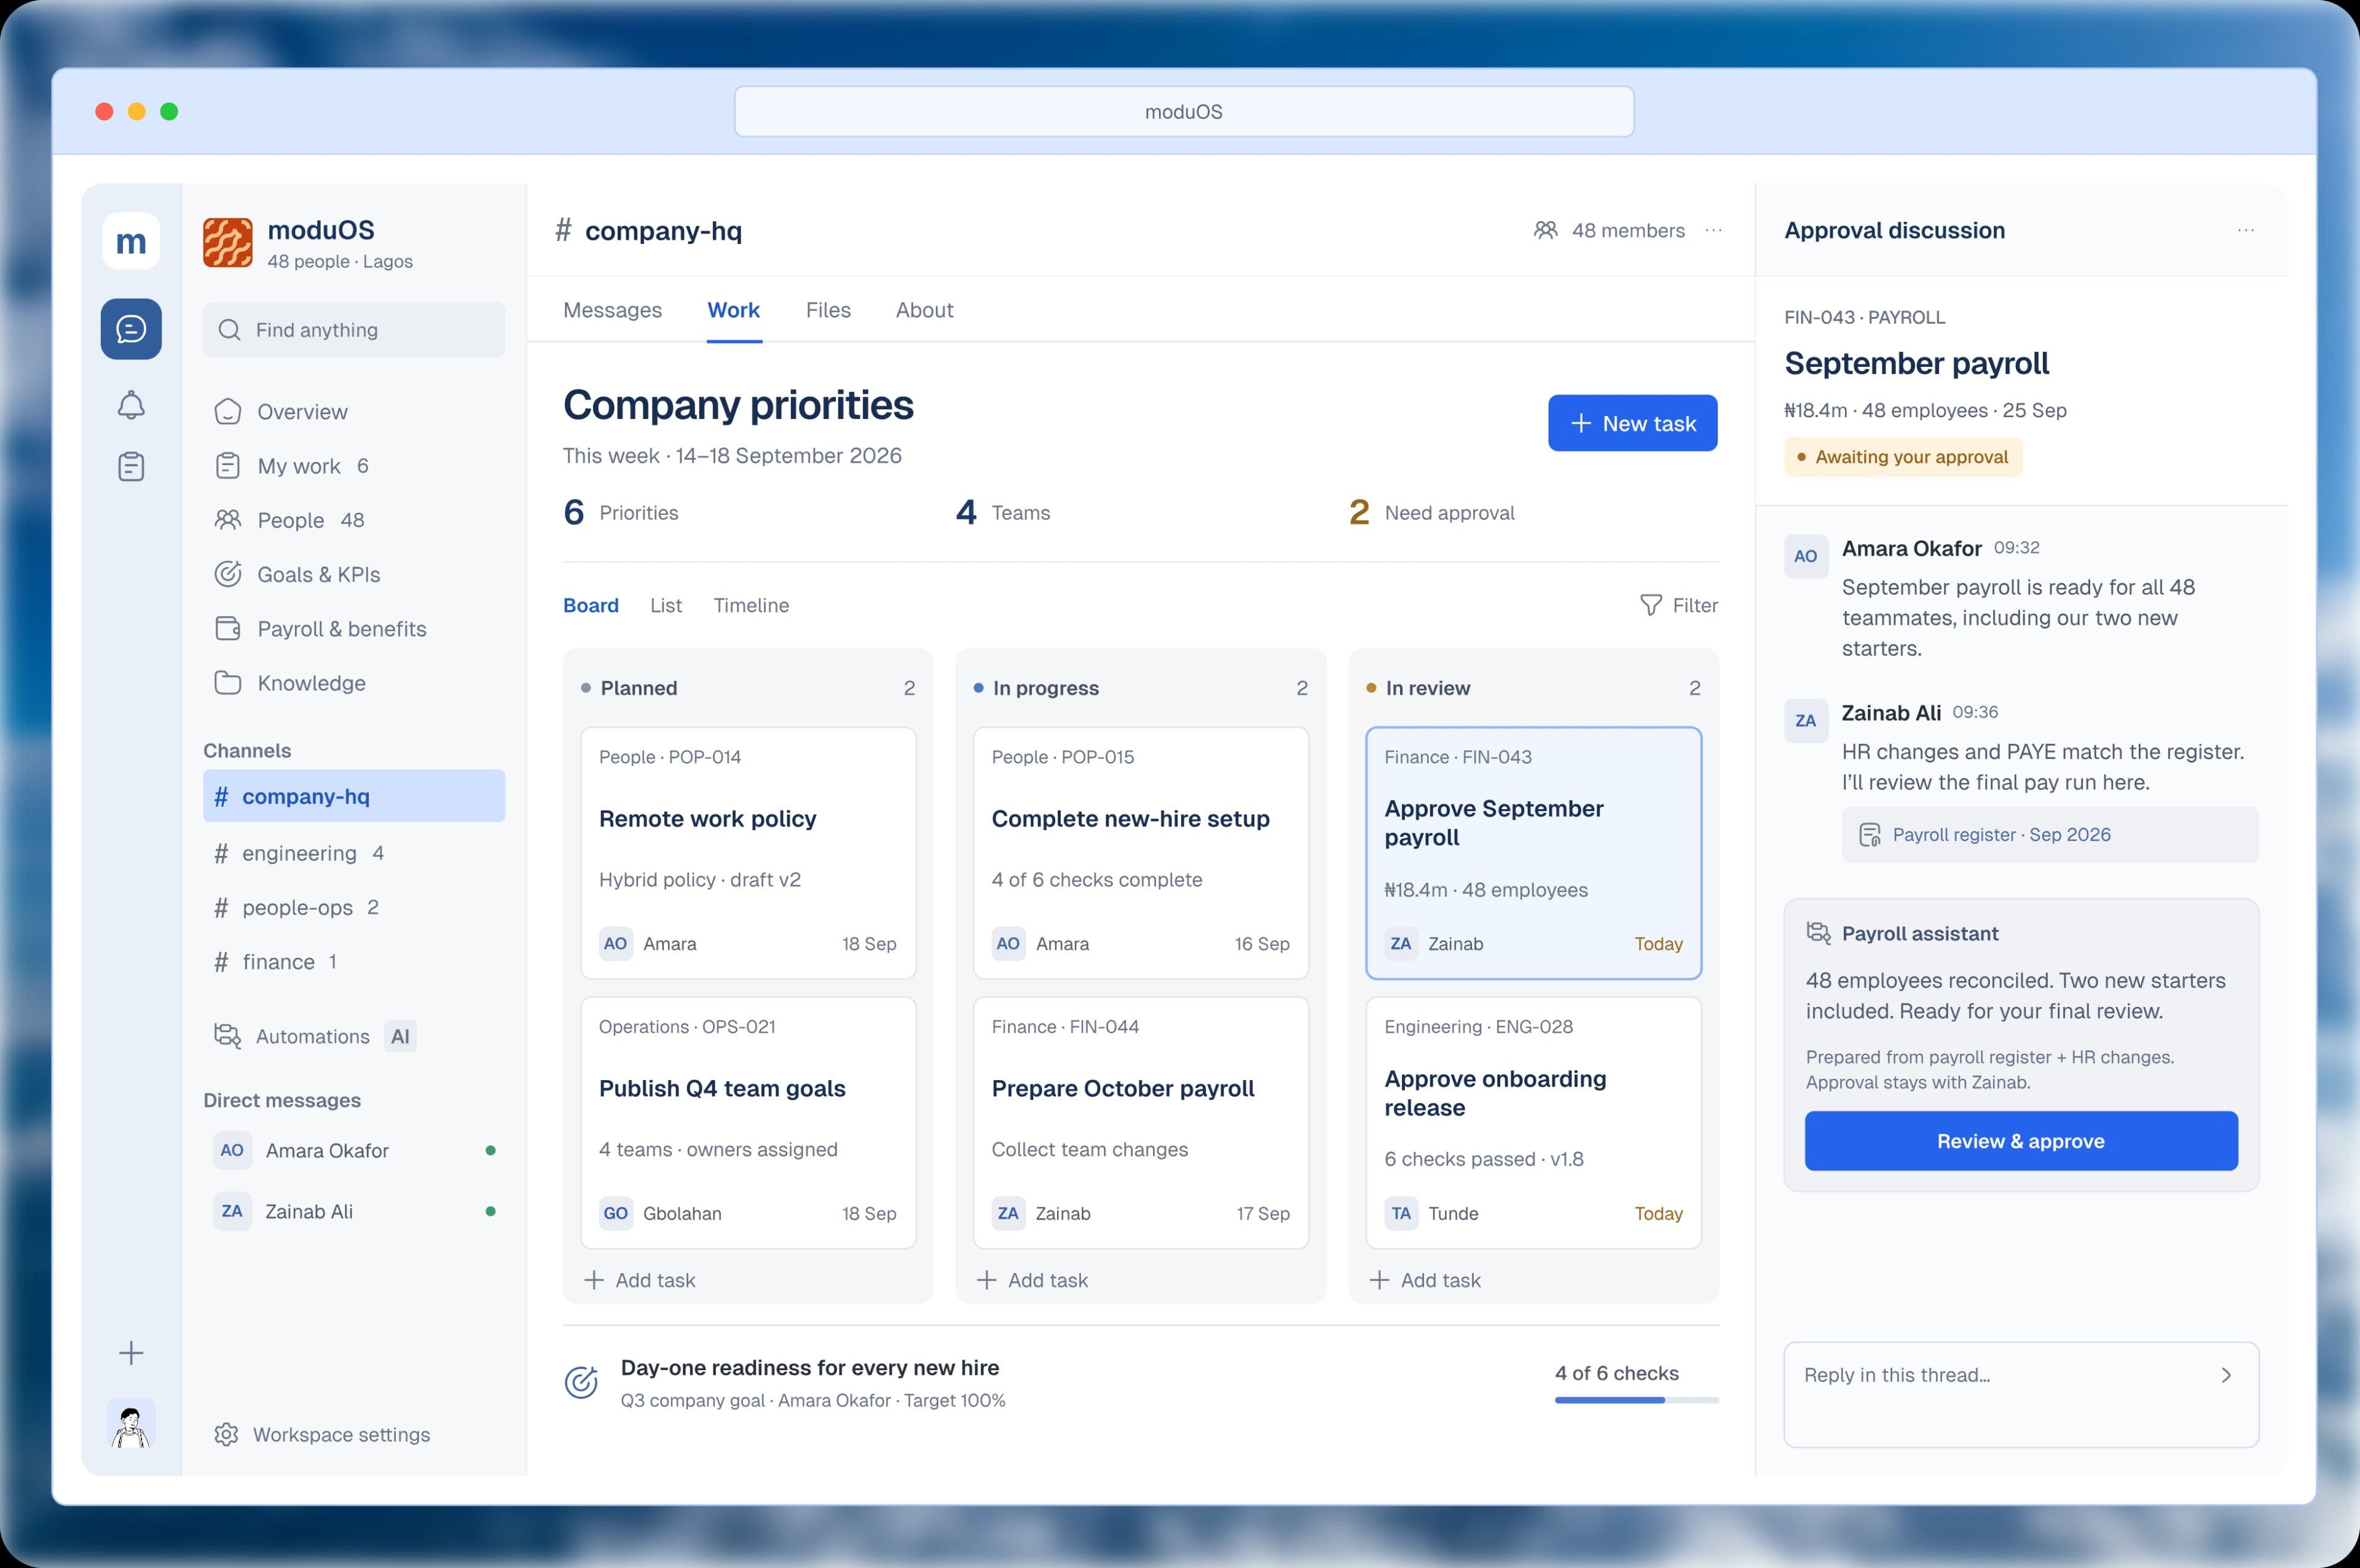Switch to the Work tab
Viewport: 2360px width, 1568px height.
(x=734, y=310)
